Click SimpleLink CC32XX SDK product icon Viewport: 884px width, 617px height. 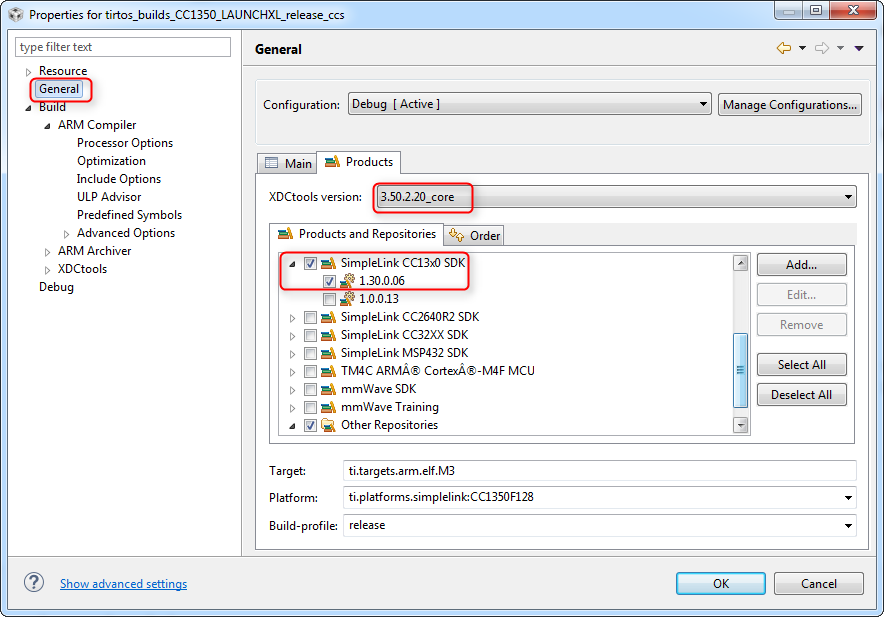click(328, 335)
